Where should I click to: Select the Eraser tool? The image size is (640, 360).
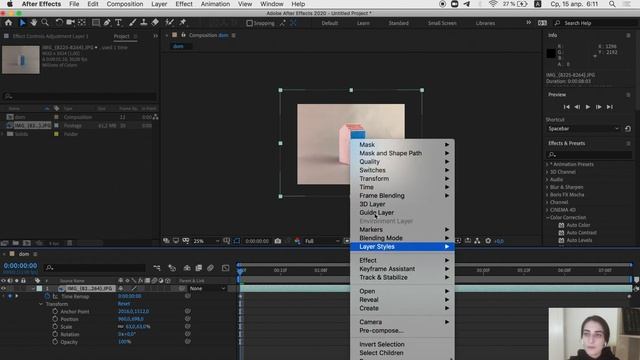pos(155,23)
